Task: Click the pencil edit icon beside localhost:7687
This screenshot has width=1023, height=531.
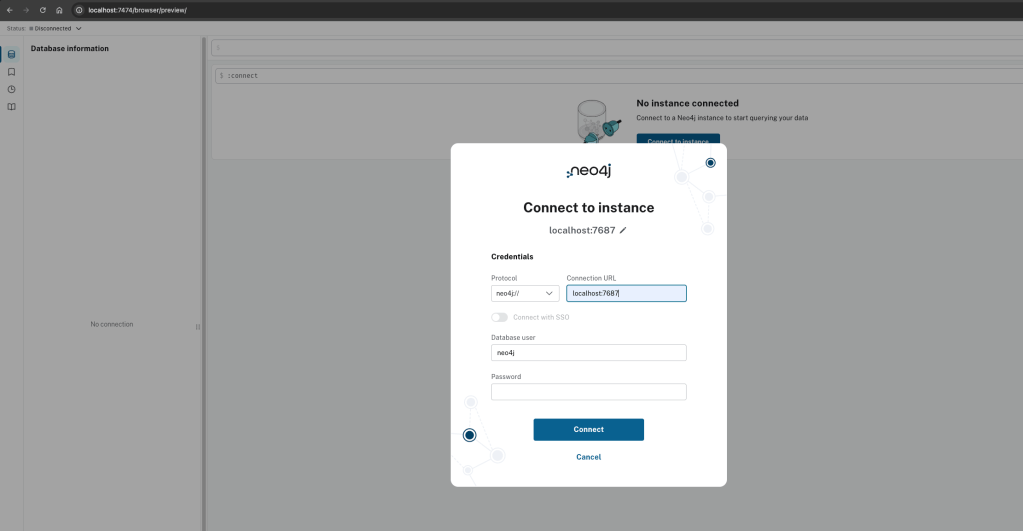Action: click(623, 230)
